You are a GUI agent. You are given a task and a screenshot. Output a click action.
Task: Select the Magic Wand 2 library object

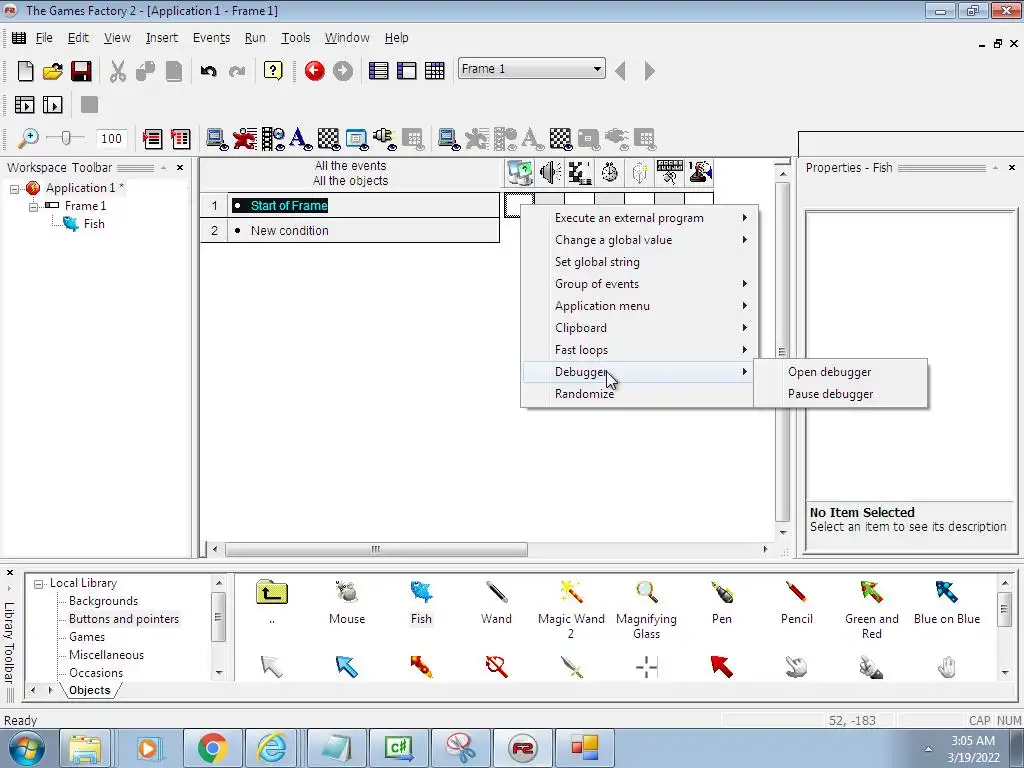571,609
